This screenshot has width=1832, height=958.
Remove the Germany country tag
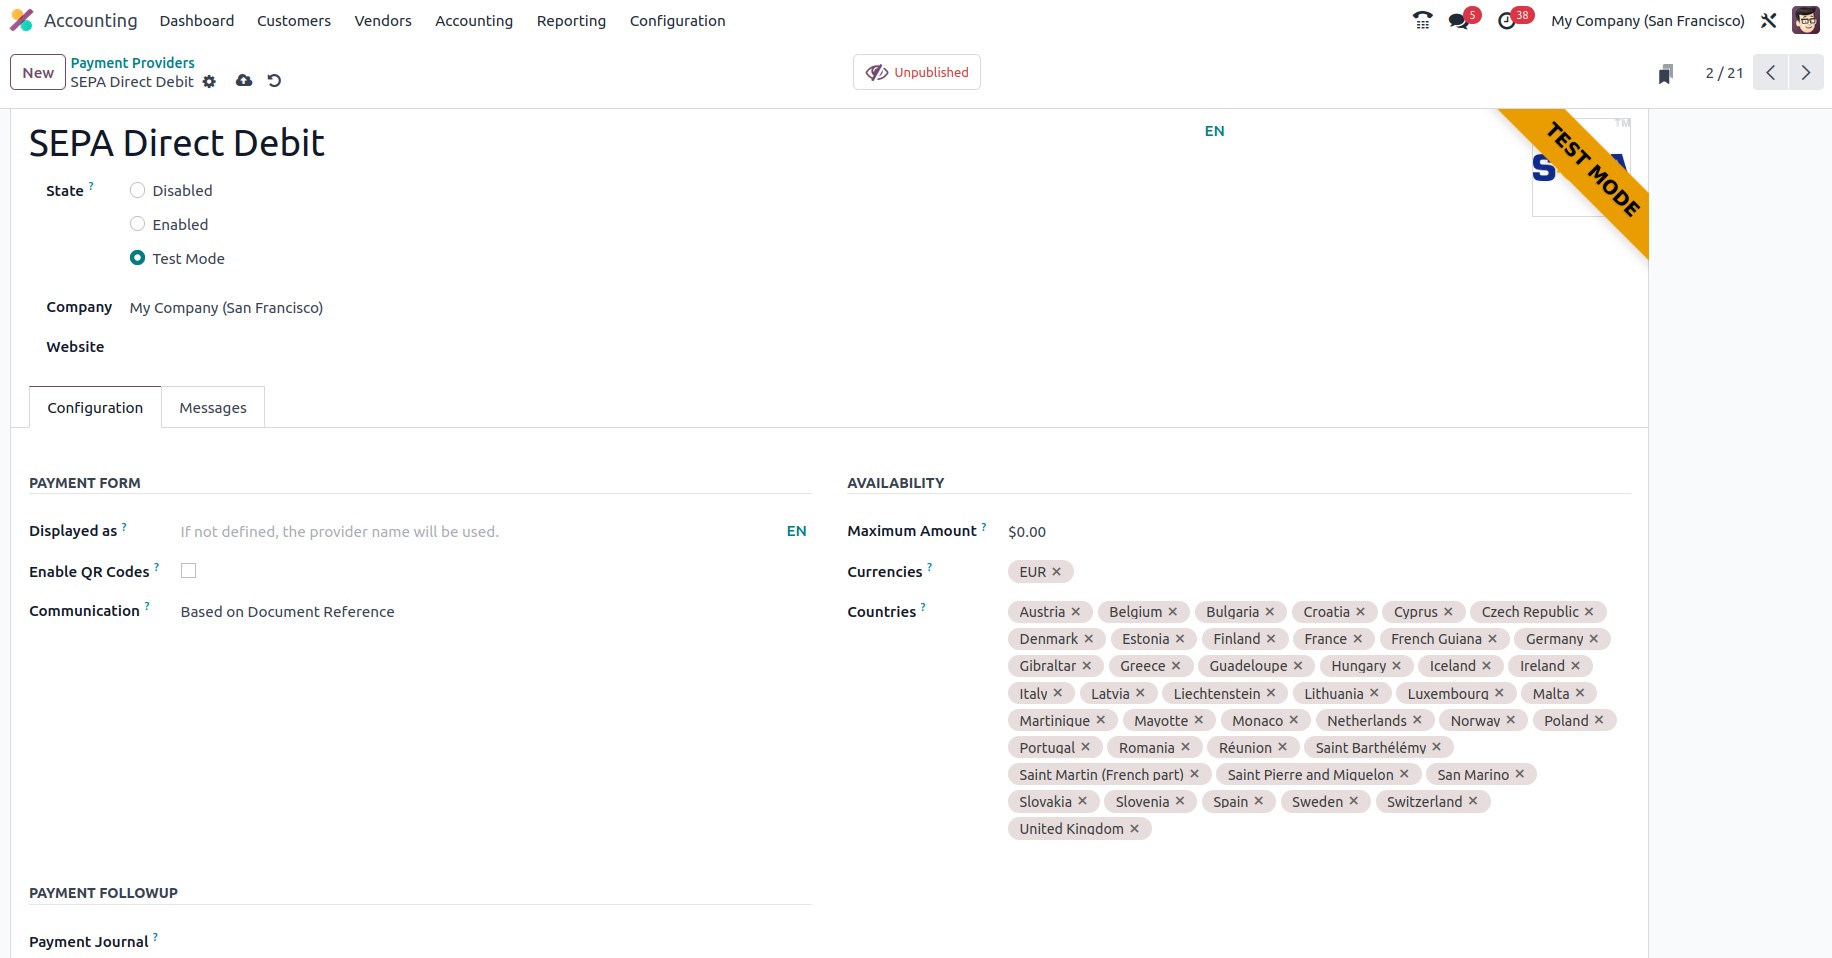click(x=1594, y=639)
